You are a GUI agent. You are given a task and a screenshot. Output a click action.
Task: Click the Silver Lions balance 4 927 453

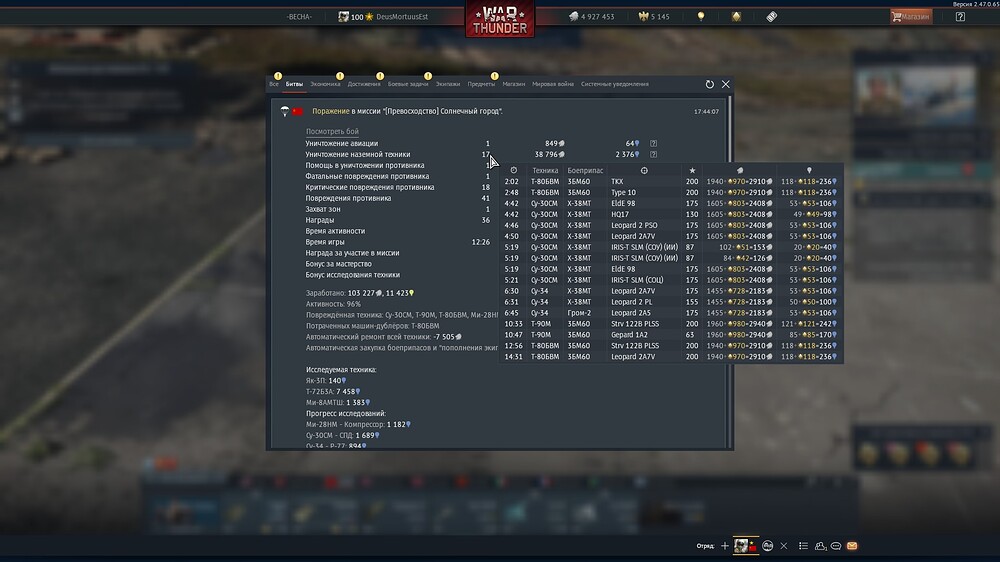coord(592,17)
